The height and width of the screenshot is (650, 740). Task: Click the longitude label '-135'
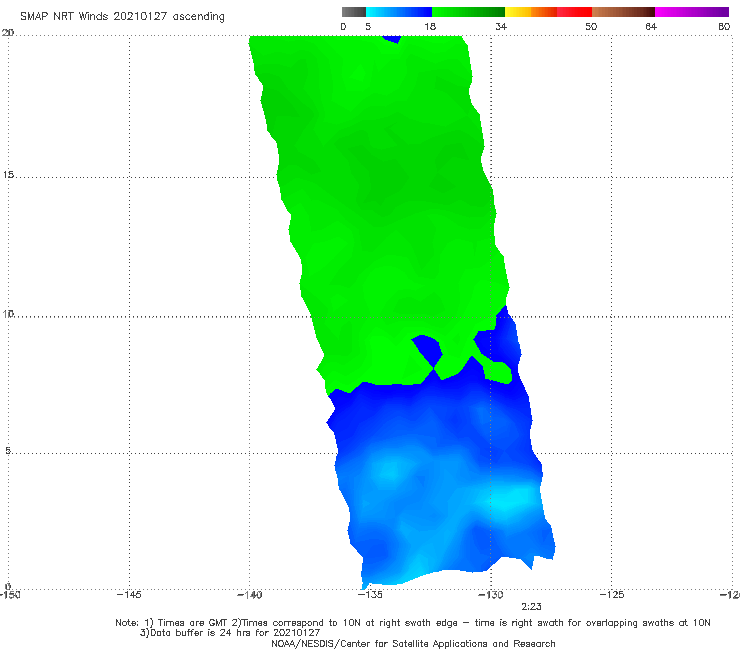click(x=370, y=594)
